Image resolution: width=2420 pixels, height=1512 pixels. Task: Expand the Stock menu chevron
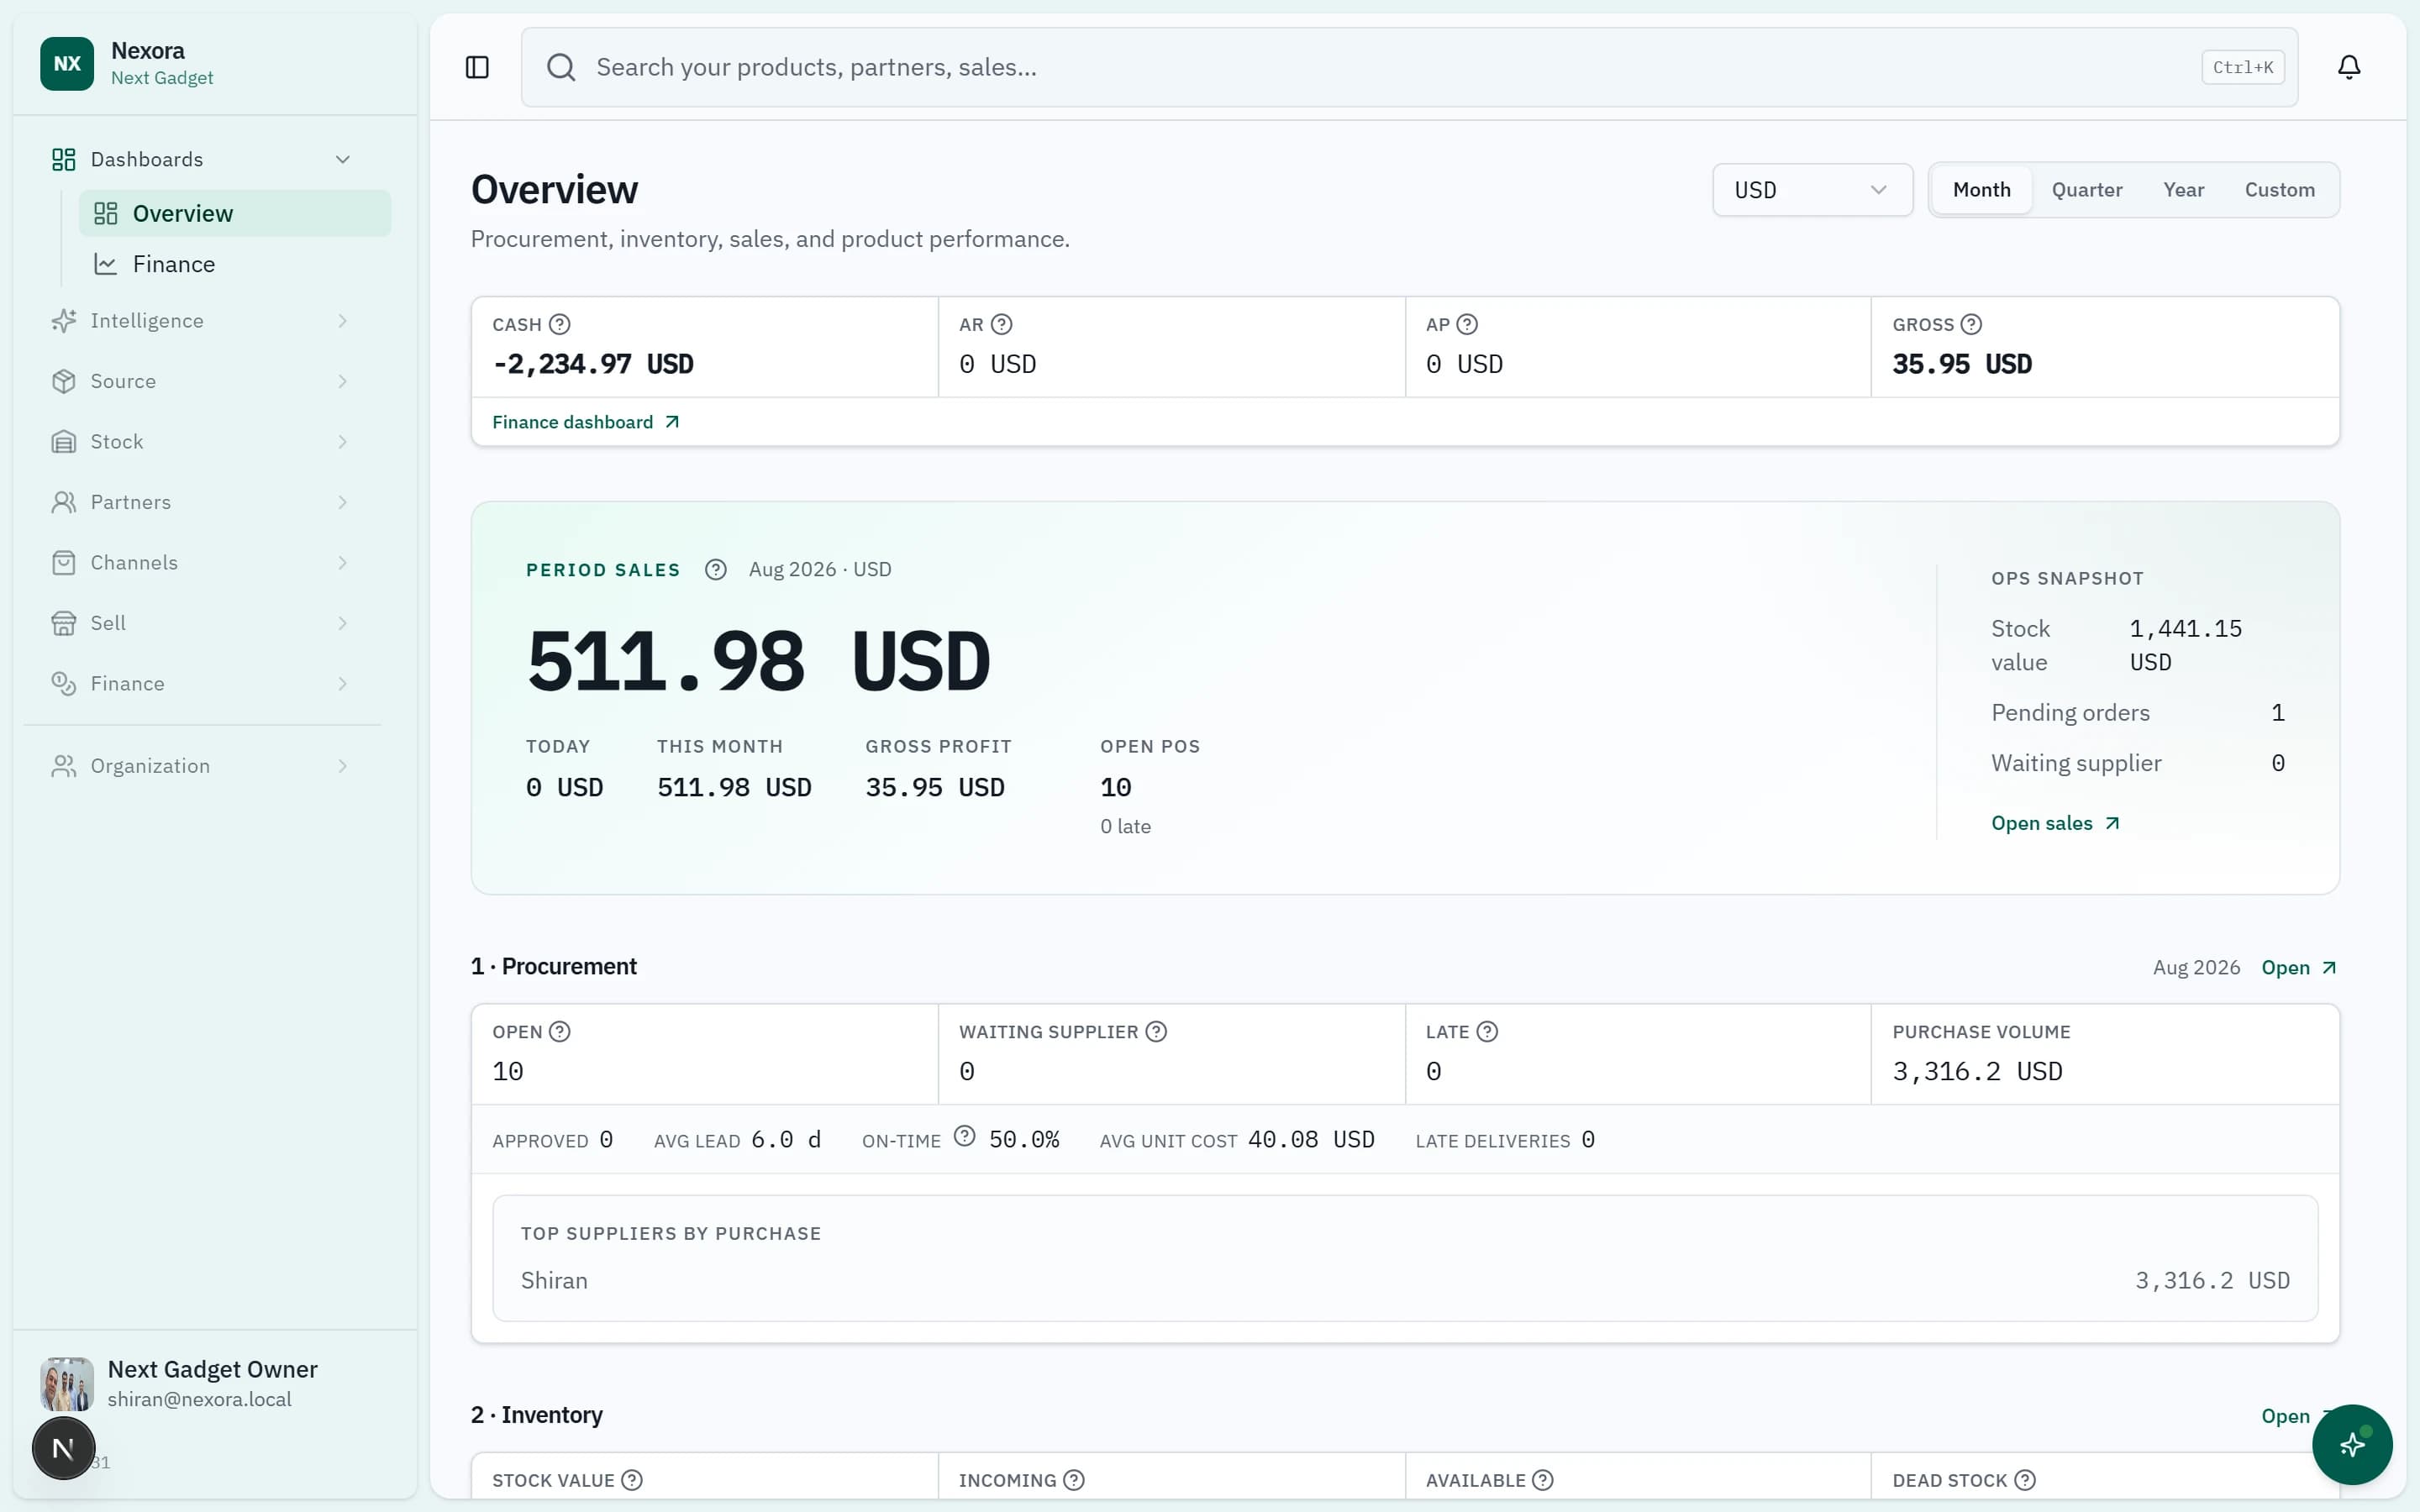[x=343, y=442]
